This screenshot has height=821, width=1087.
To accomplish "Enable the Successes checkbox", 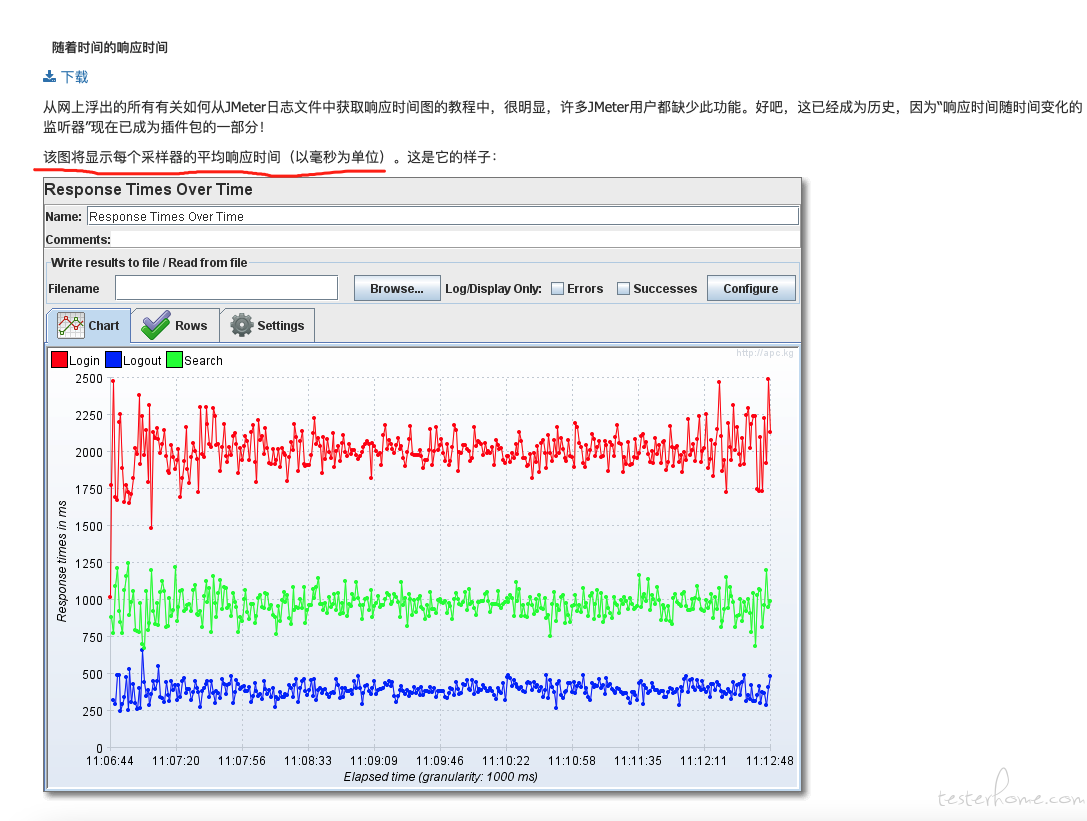I will coord(623,289).
